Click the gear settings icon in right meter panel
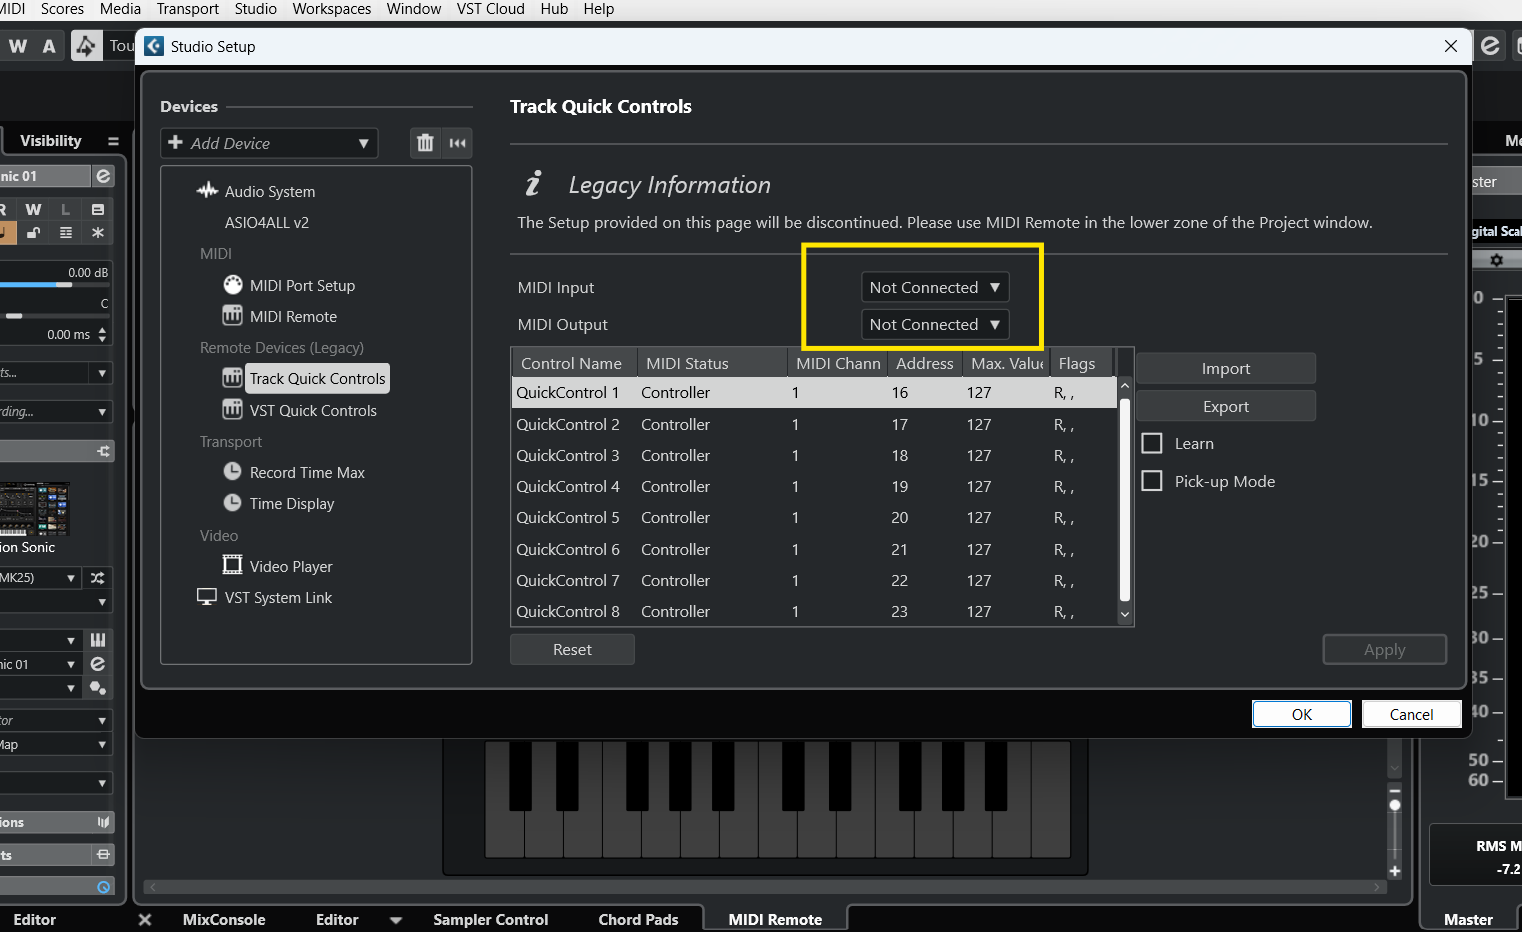Viewport: 1522px width, 932px height. pos(1496,260)
